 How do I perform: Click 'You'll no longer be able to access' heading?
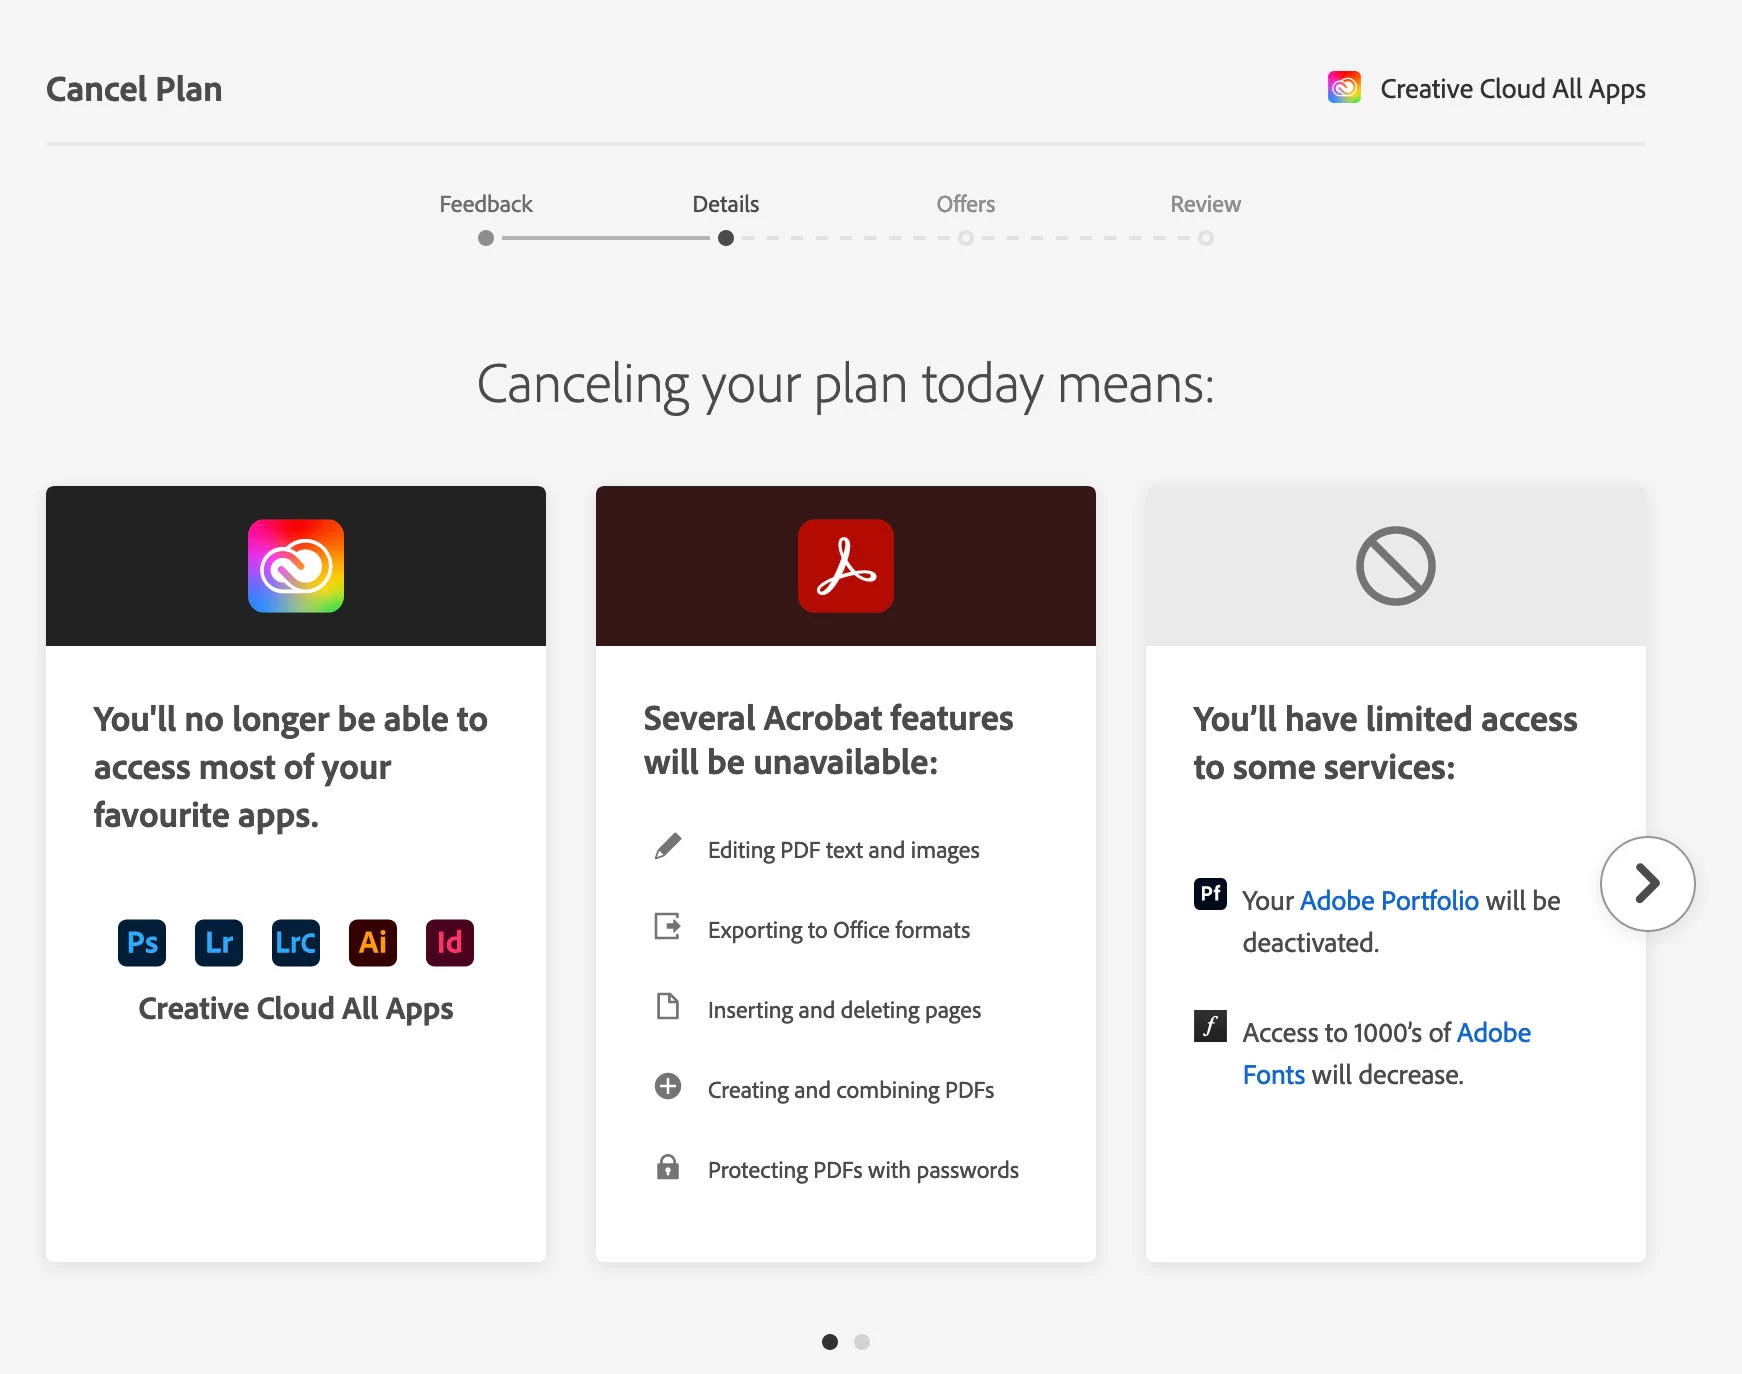(291, 767)
